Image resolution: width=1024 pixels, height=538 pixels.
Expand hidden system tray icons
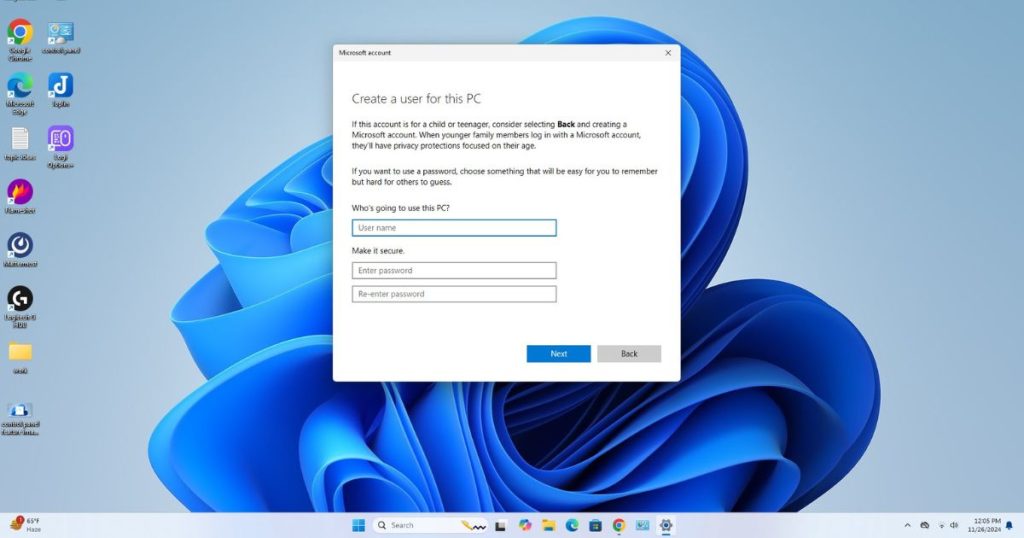(x=908, y=525)
